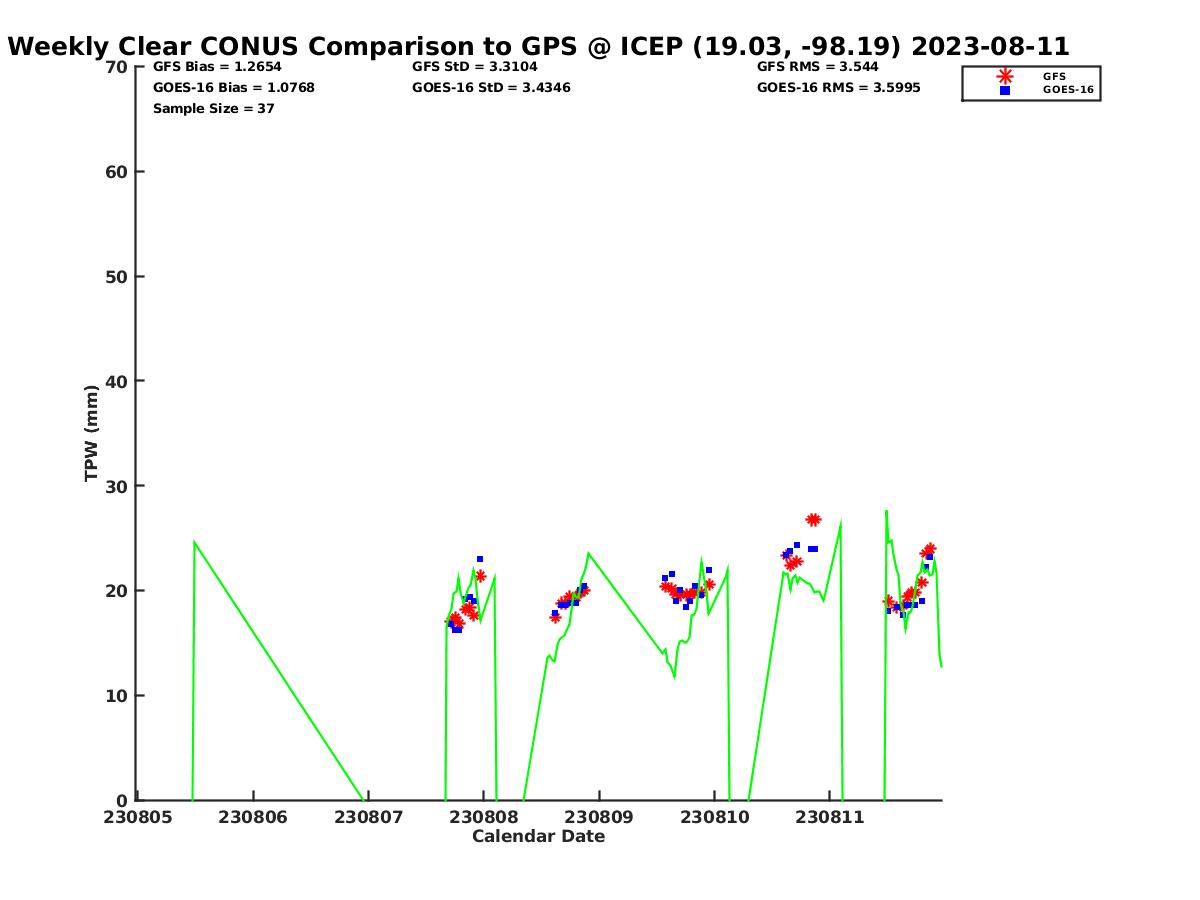This screenshot has height=900, width=1200.
Task: Click the 70 y-axis tick label
Action: coord(117,67)
